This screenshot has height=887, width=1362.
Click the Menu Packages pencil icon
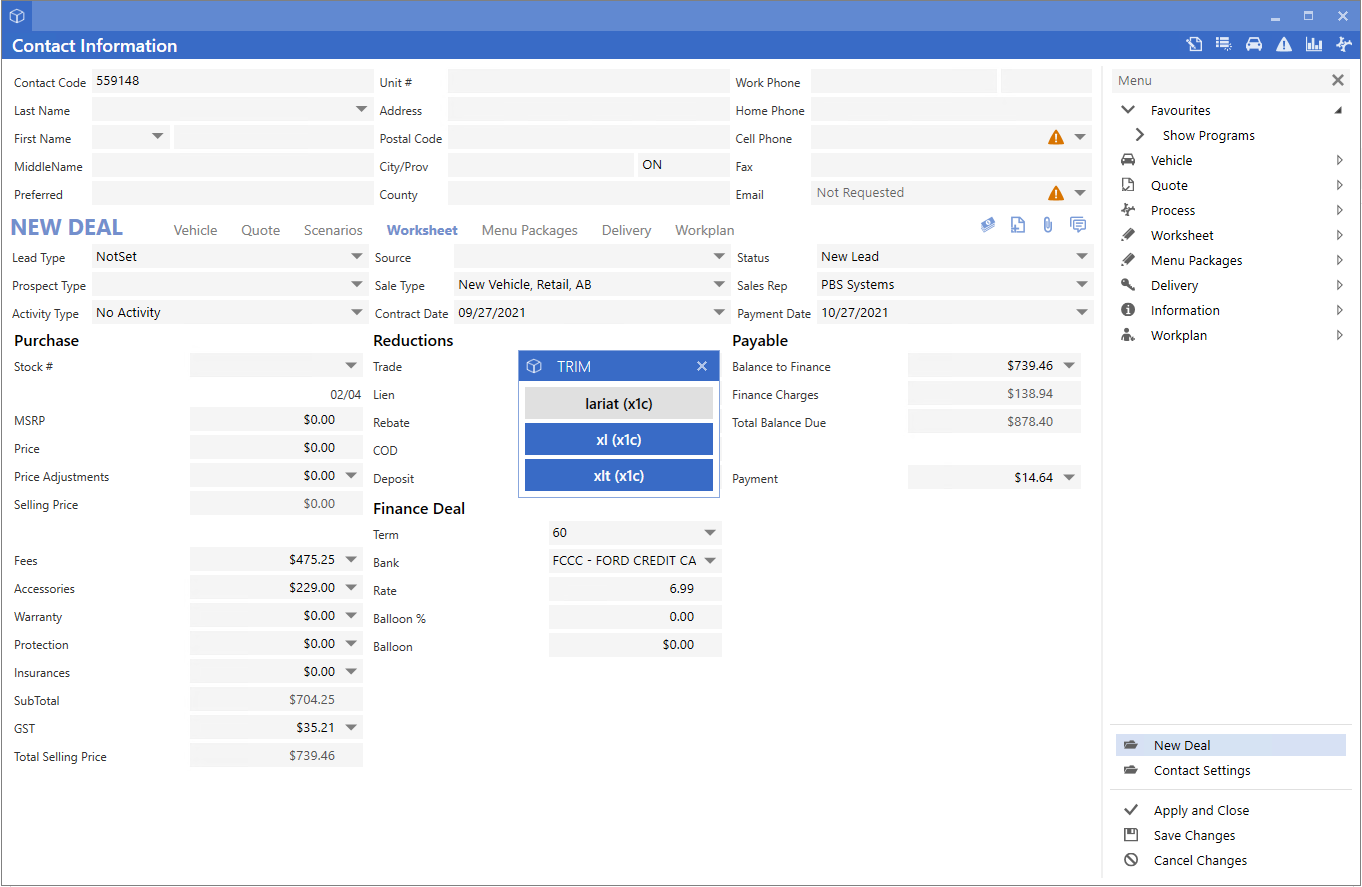pyautogui.click(x=1129, y=260)
